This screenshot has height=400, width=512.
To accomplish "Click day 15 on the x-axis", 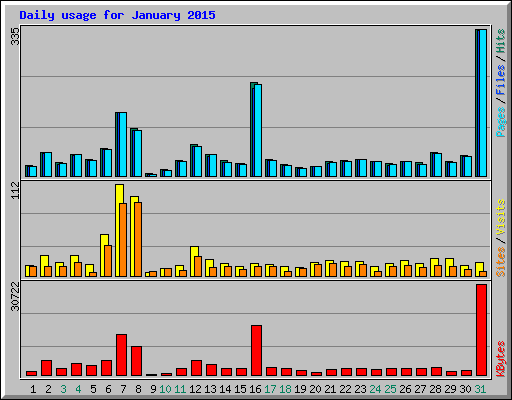I will pyautogui.click(x=240, y=389).
